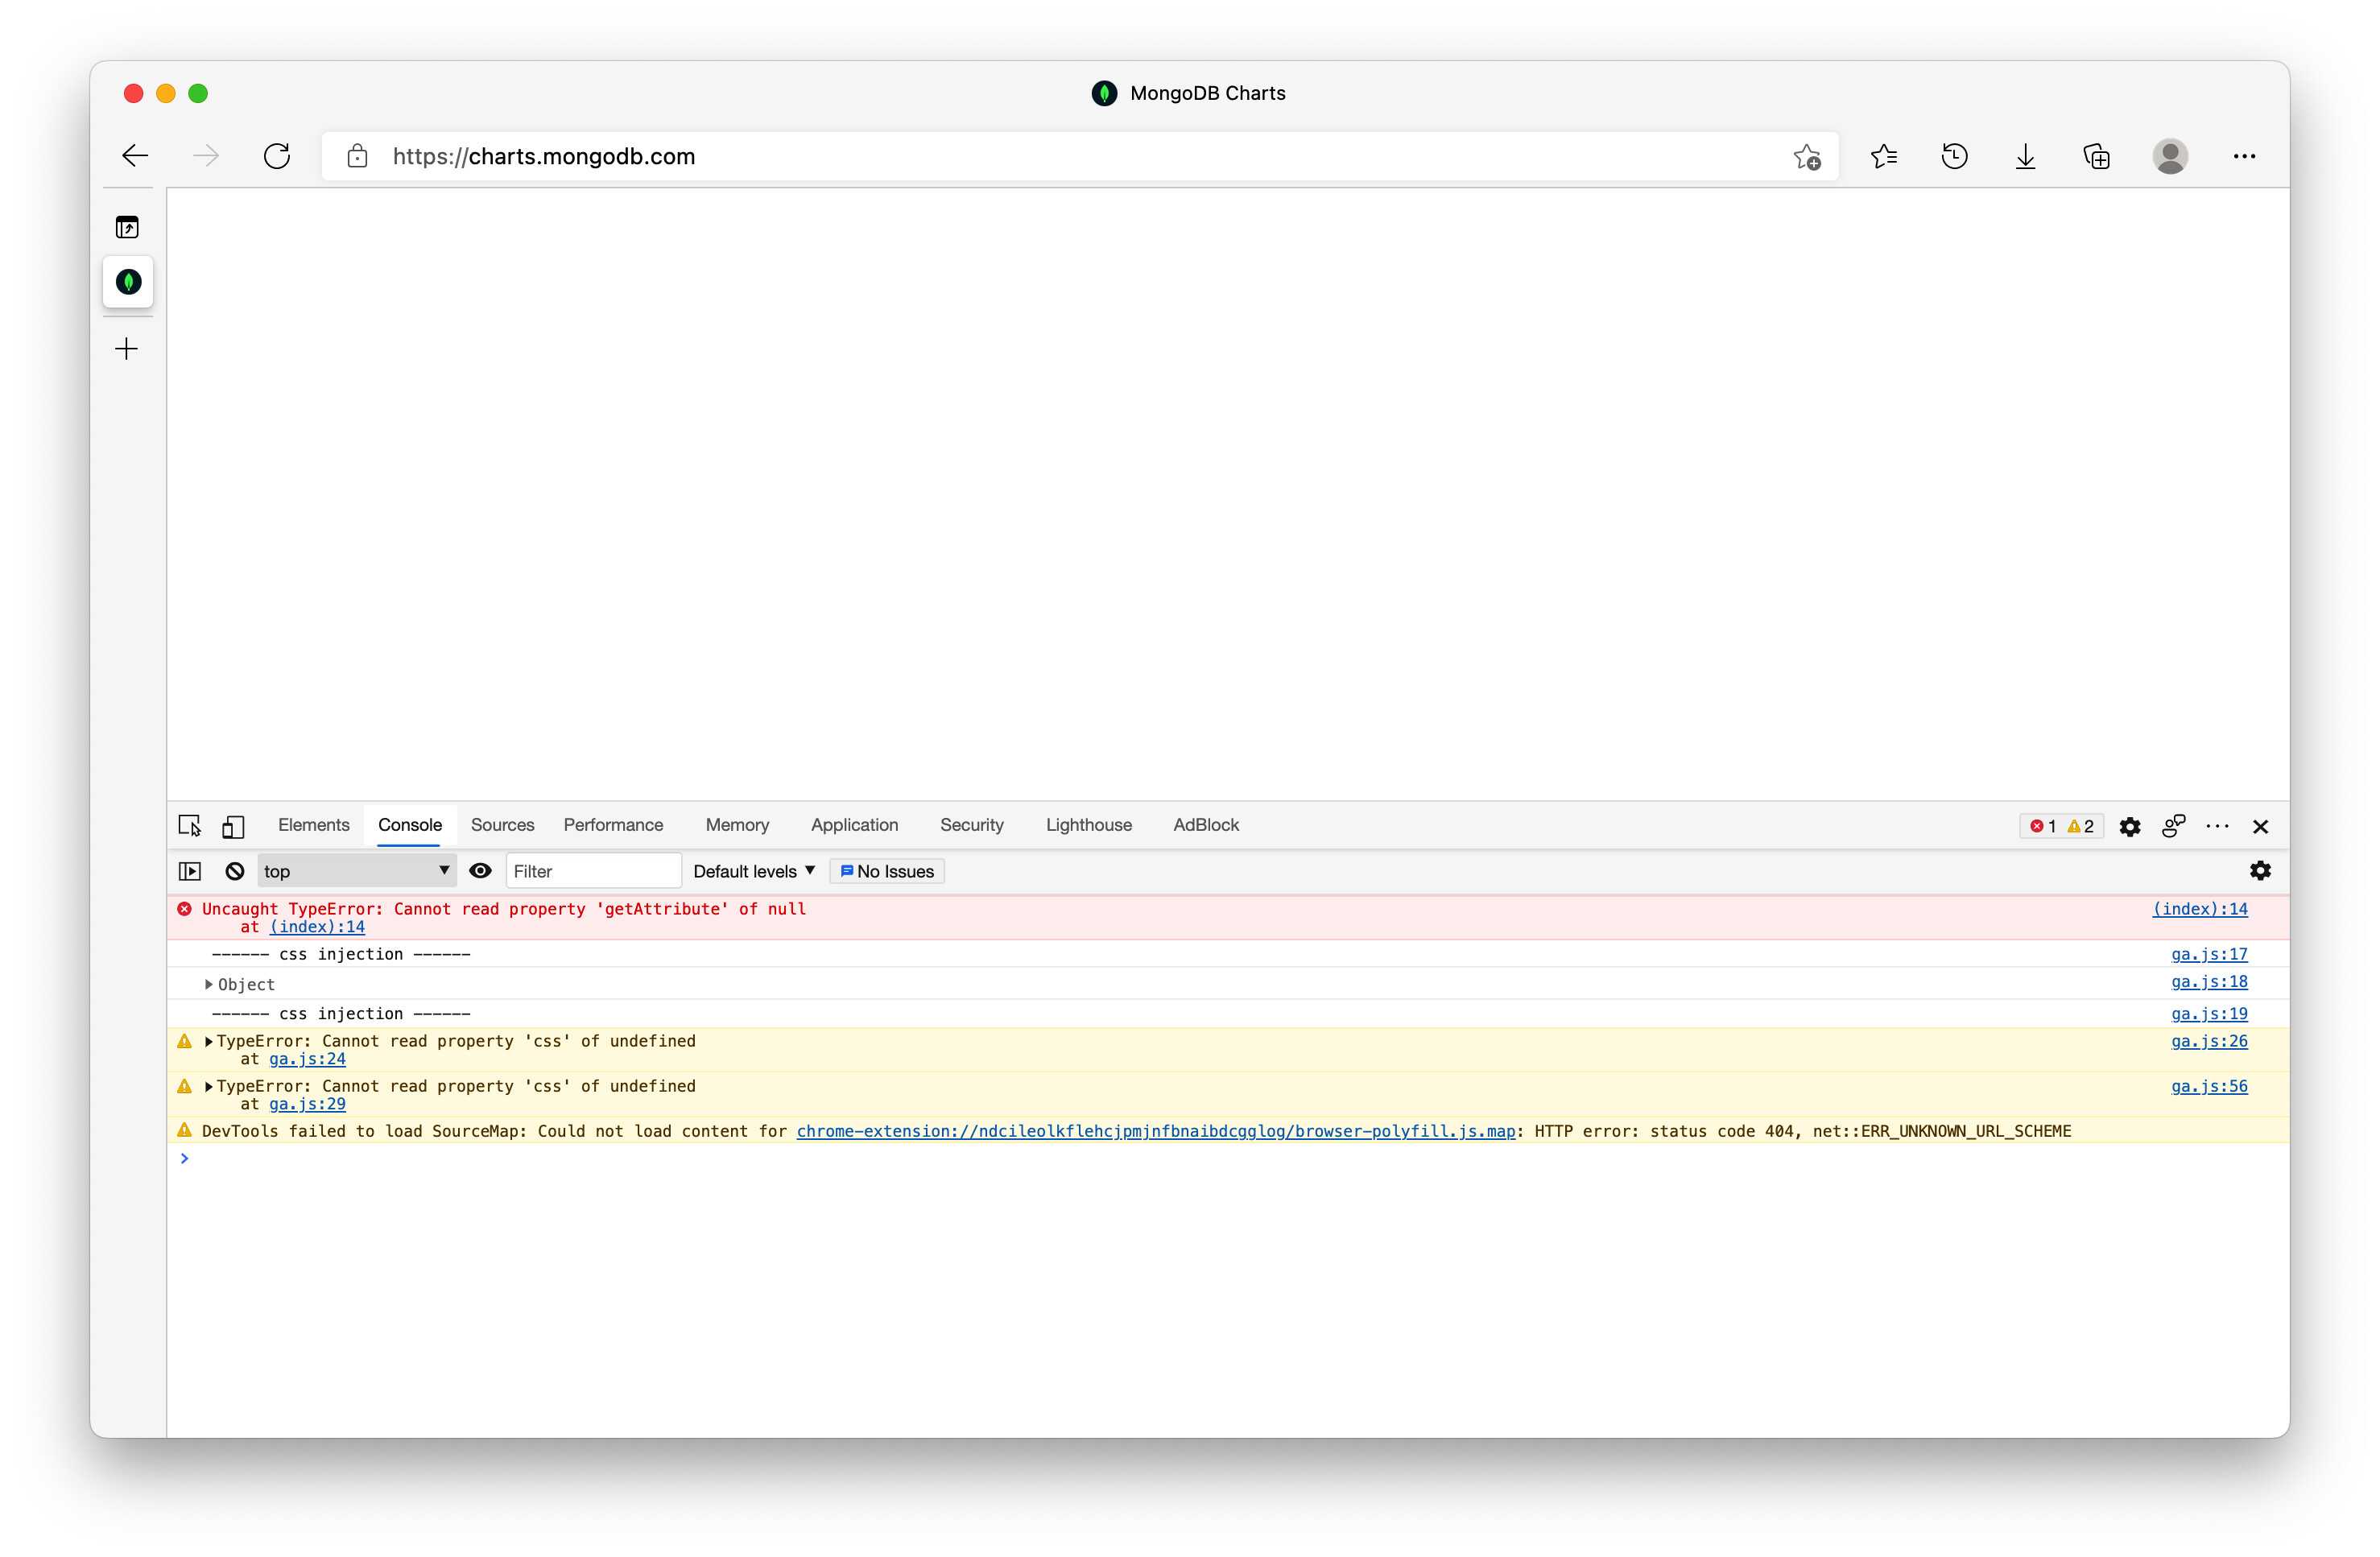Toggle device emulation toolbar icon
The height and width of the screenshot is (1557, 2380).
pyautogui.click(x=233, y=826)
